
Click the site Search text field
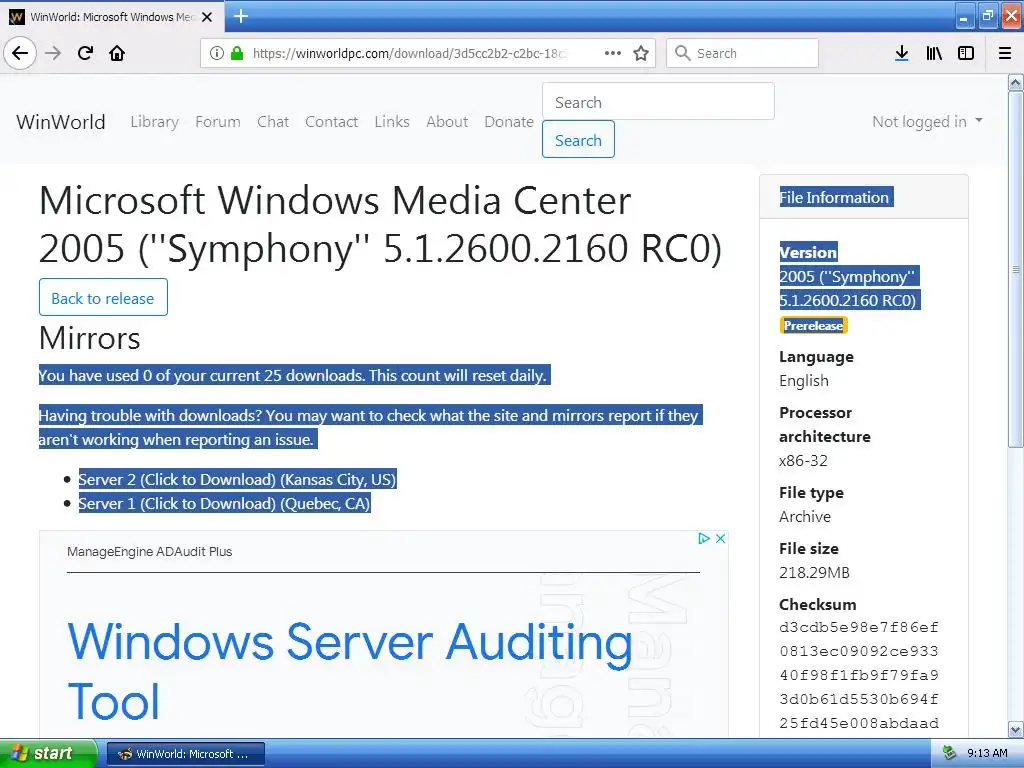(658, 102)
